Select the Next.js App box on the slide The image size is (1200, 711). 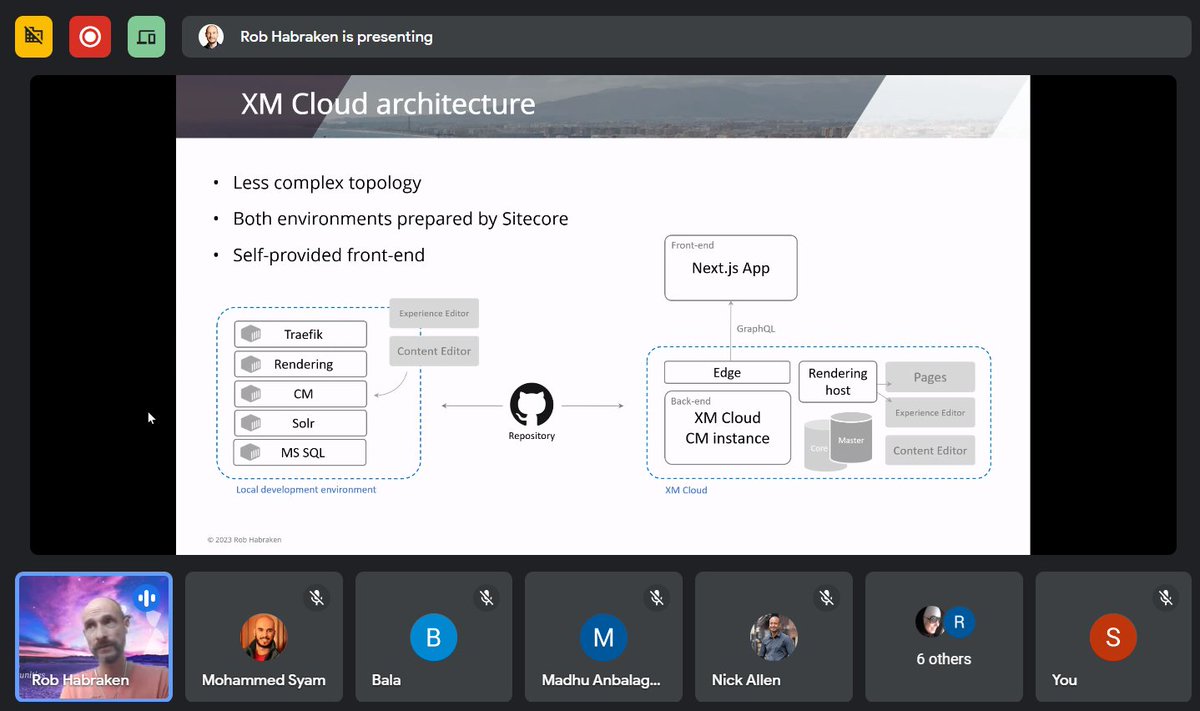click(730, 267)
